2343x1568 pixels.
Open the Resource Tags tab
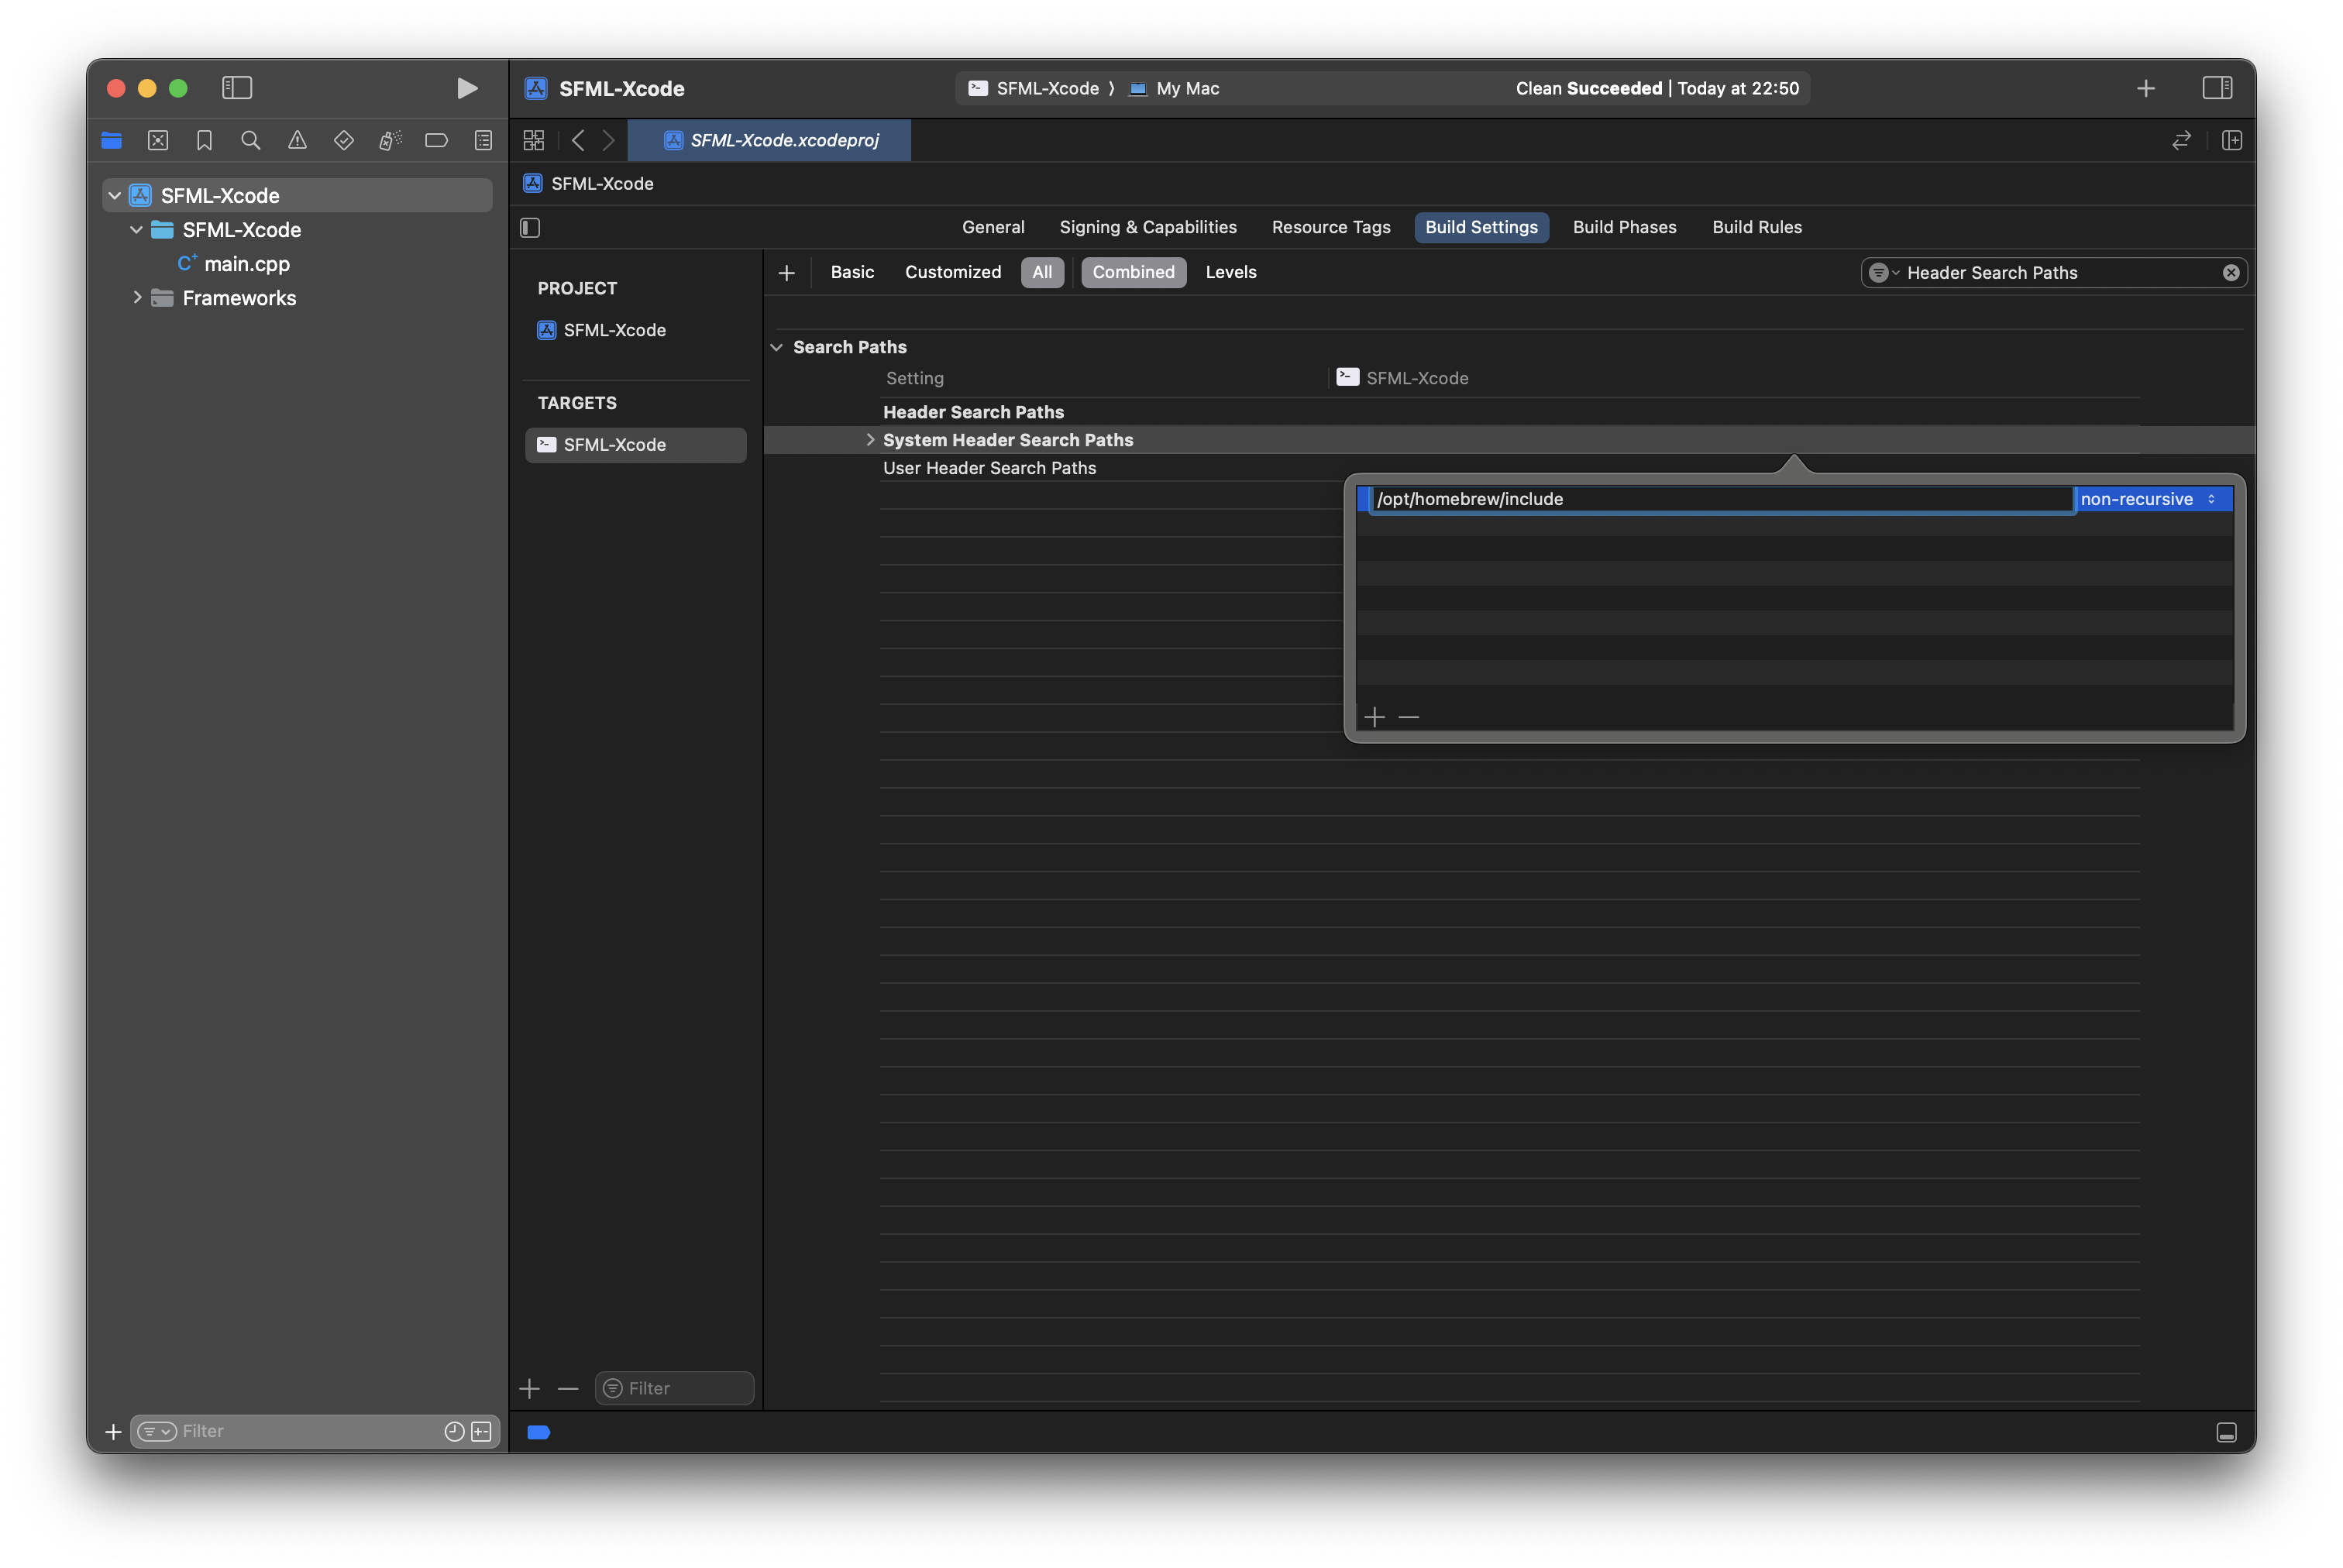point(1331,227)
